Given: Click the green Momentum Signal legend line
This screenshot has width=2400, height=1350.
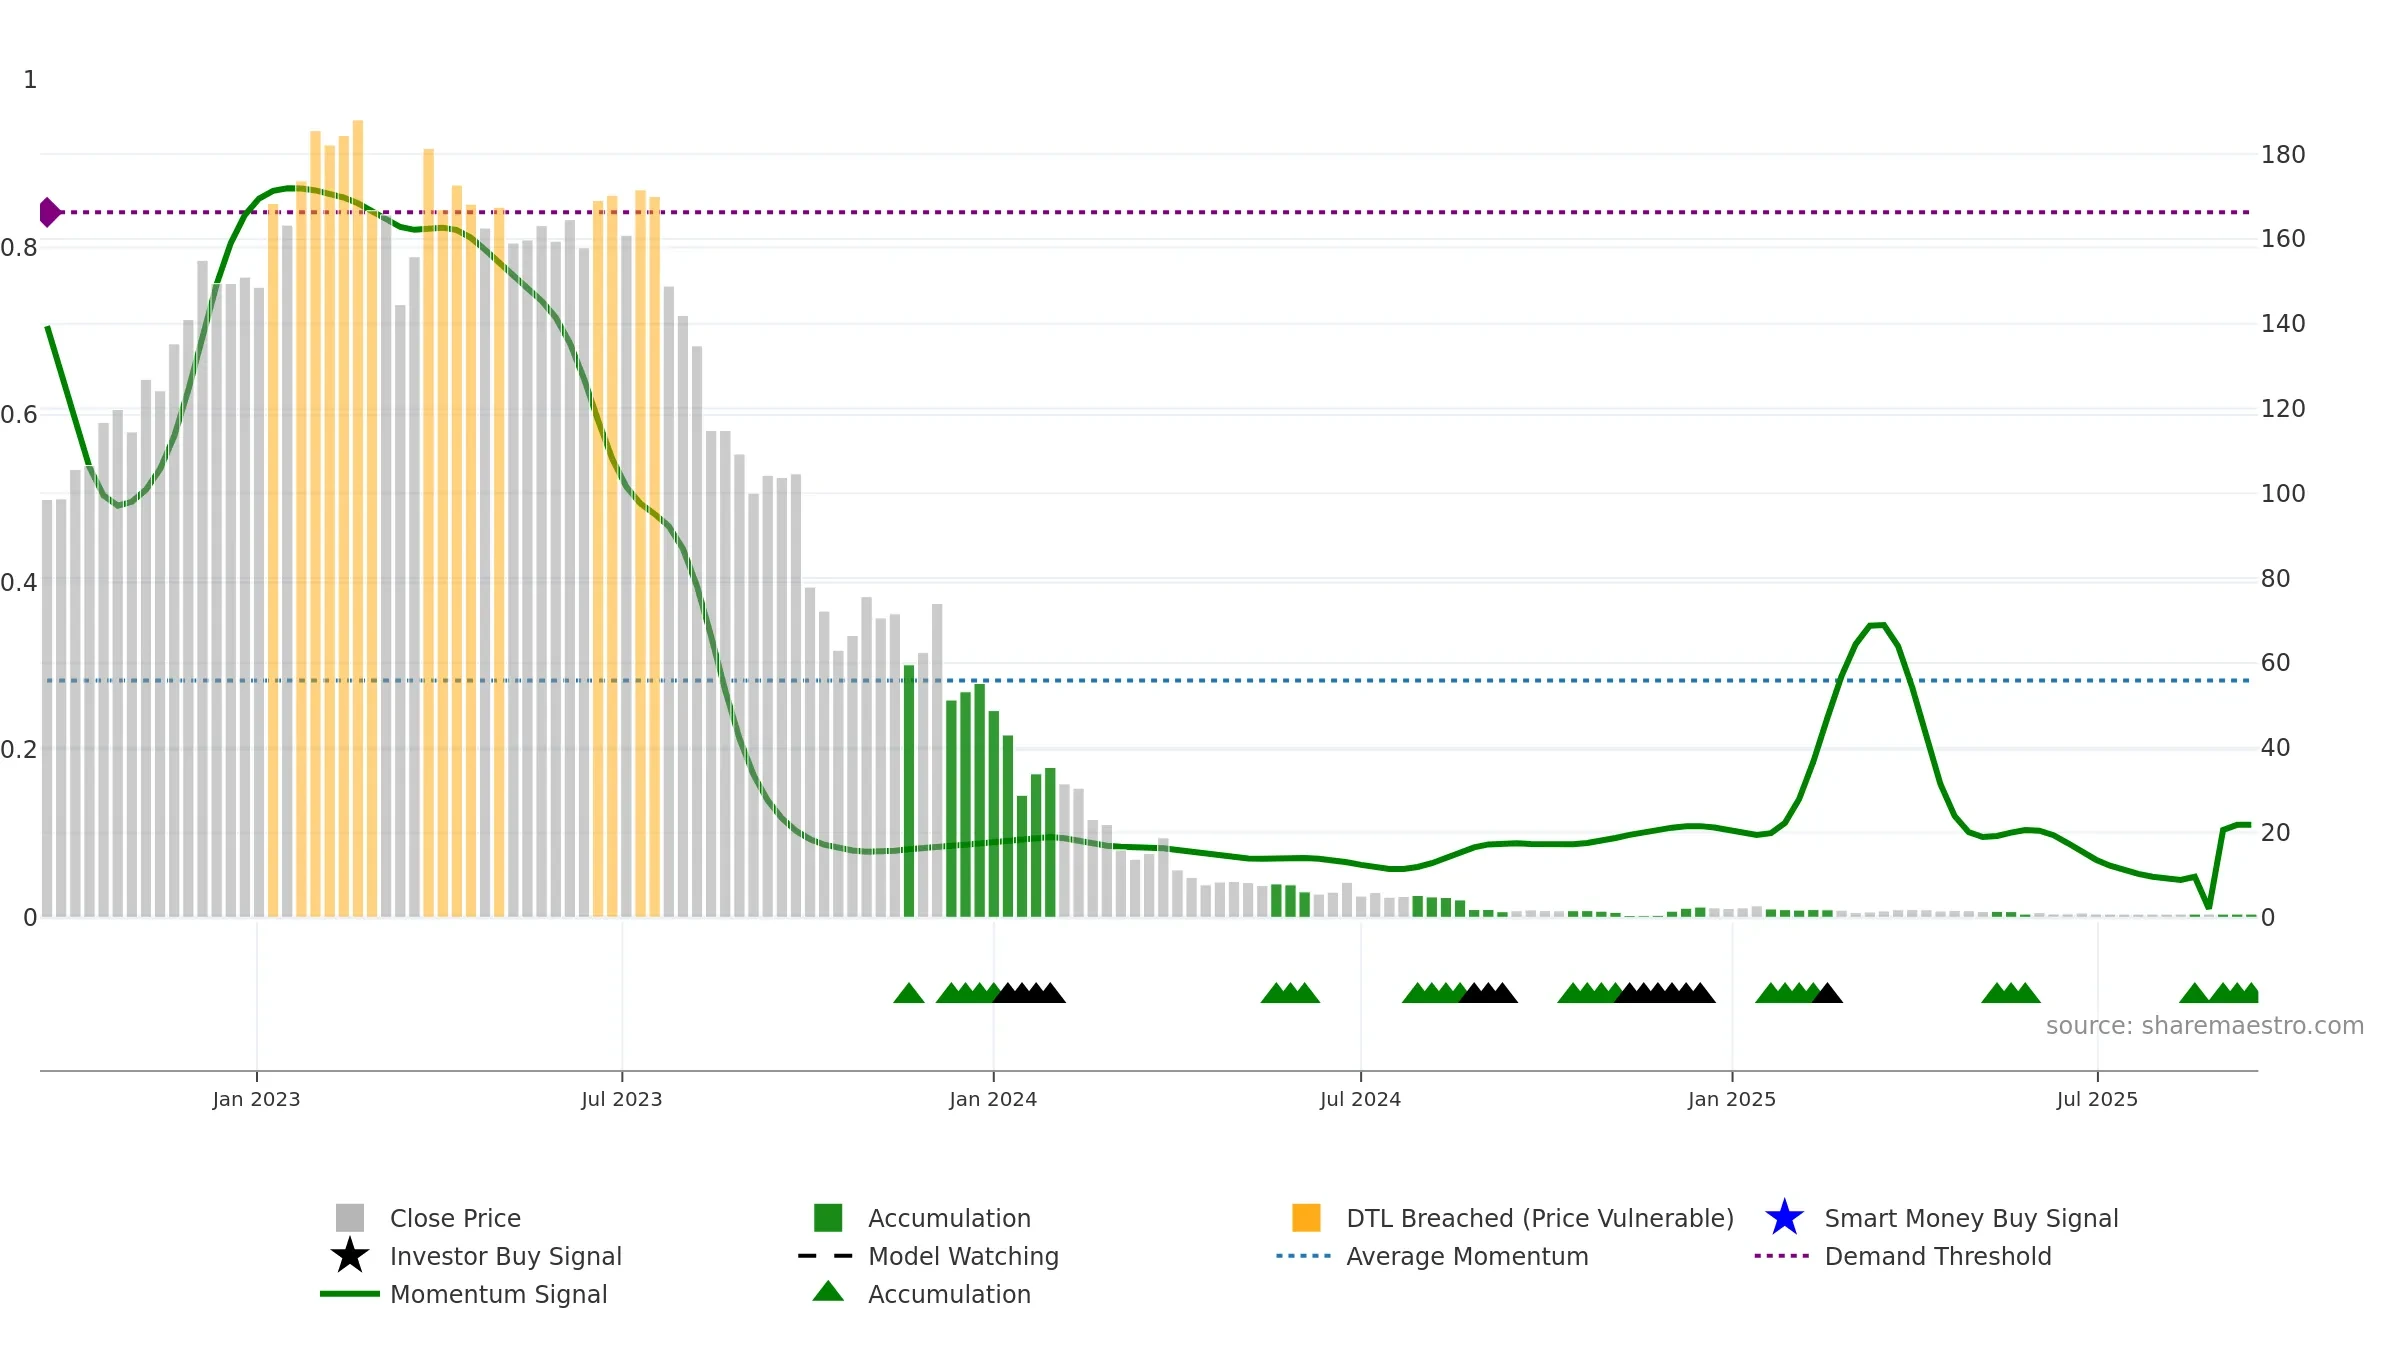Looking at the screenshot, I should click(x=350, y=1293).
